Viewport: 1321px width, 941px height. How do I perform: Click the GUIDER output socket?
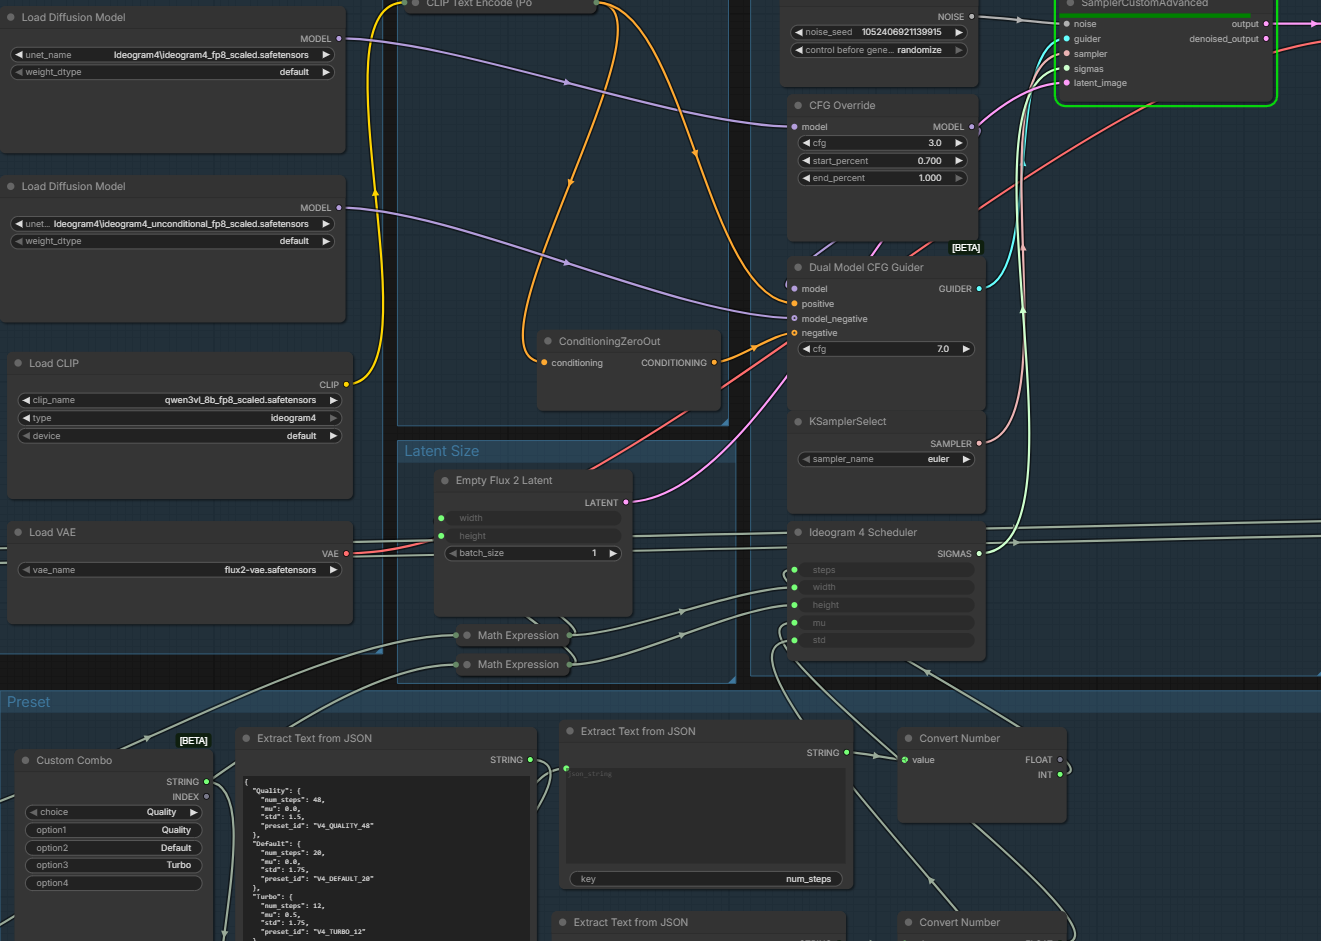coord(979,289)
